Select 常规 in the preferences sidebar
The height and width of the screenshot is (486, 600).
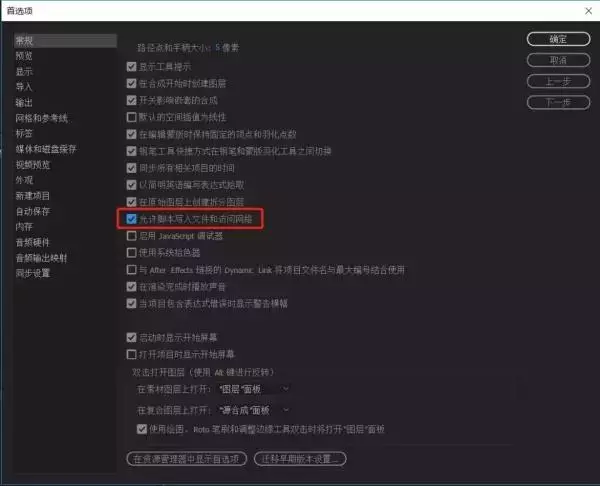point(65,41)
